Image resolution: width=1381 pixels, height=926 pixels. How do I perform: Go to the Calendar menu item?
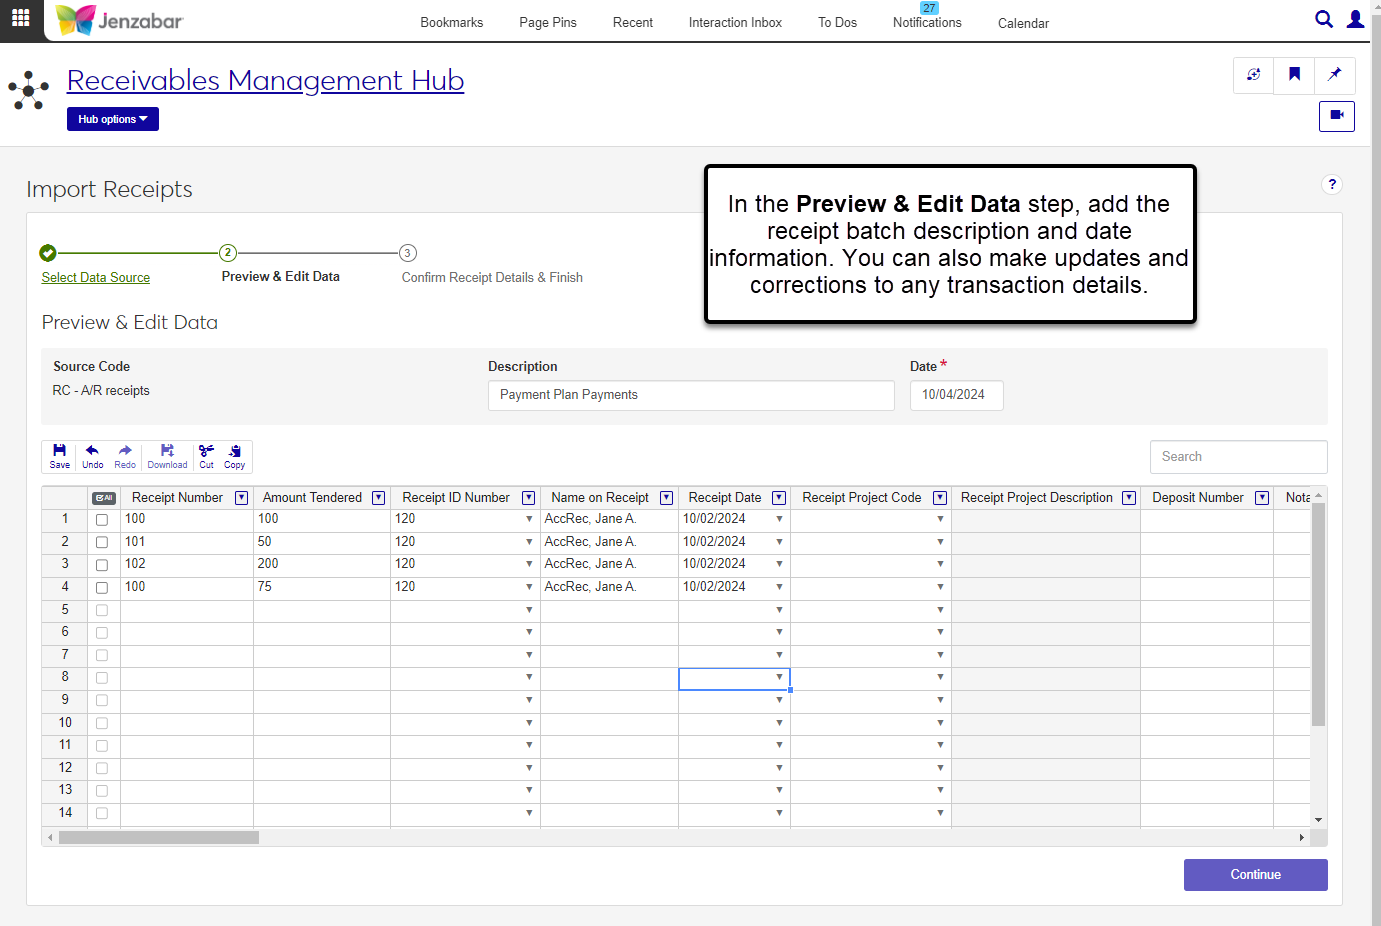[x=1023, y=23]
